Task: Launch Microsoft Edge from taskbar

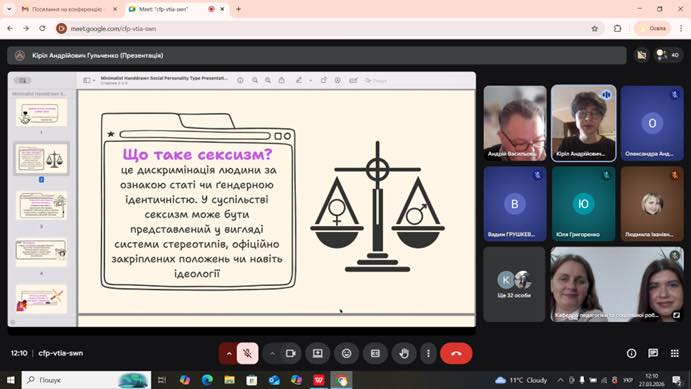Action: [207, 380]
